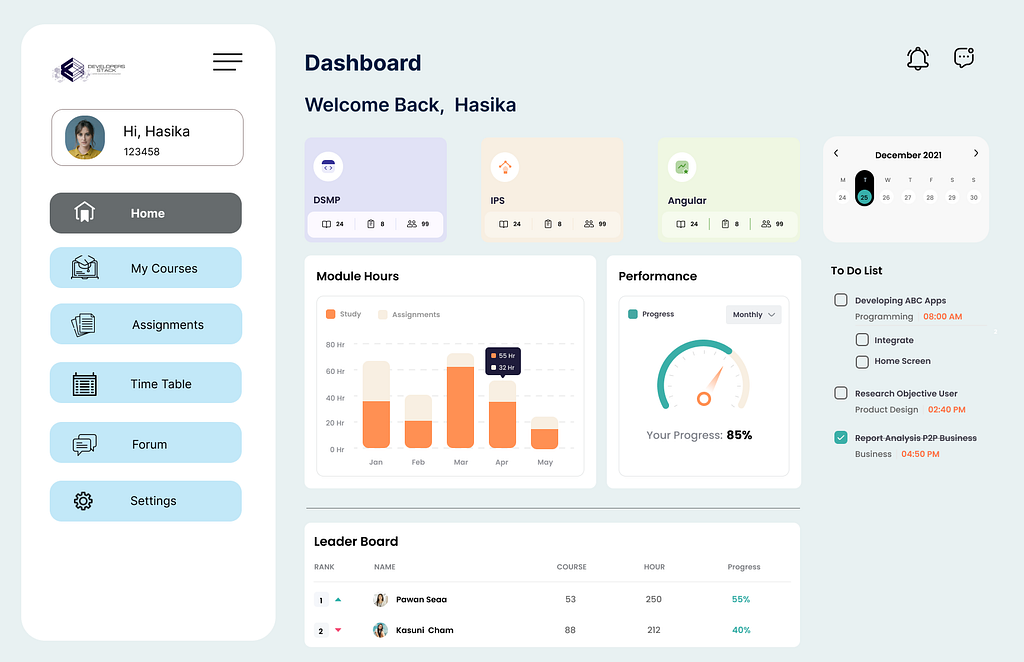Open the messages chat bubble icon
This screenshot has height=662, width=1024.
(963, 58)
